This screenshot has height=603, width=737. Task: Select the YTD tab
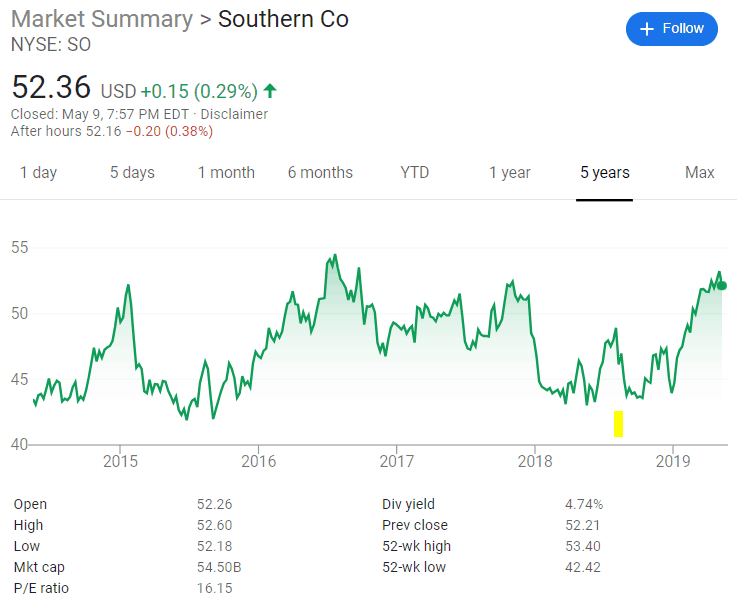(415, 172)
